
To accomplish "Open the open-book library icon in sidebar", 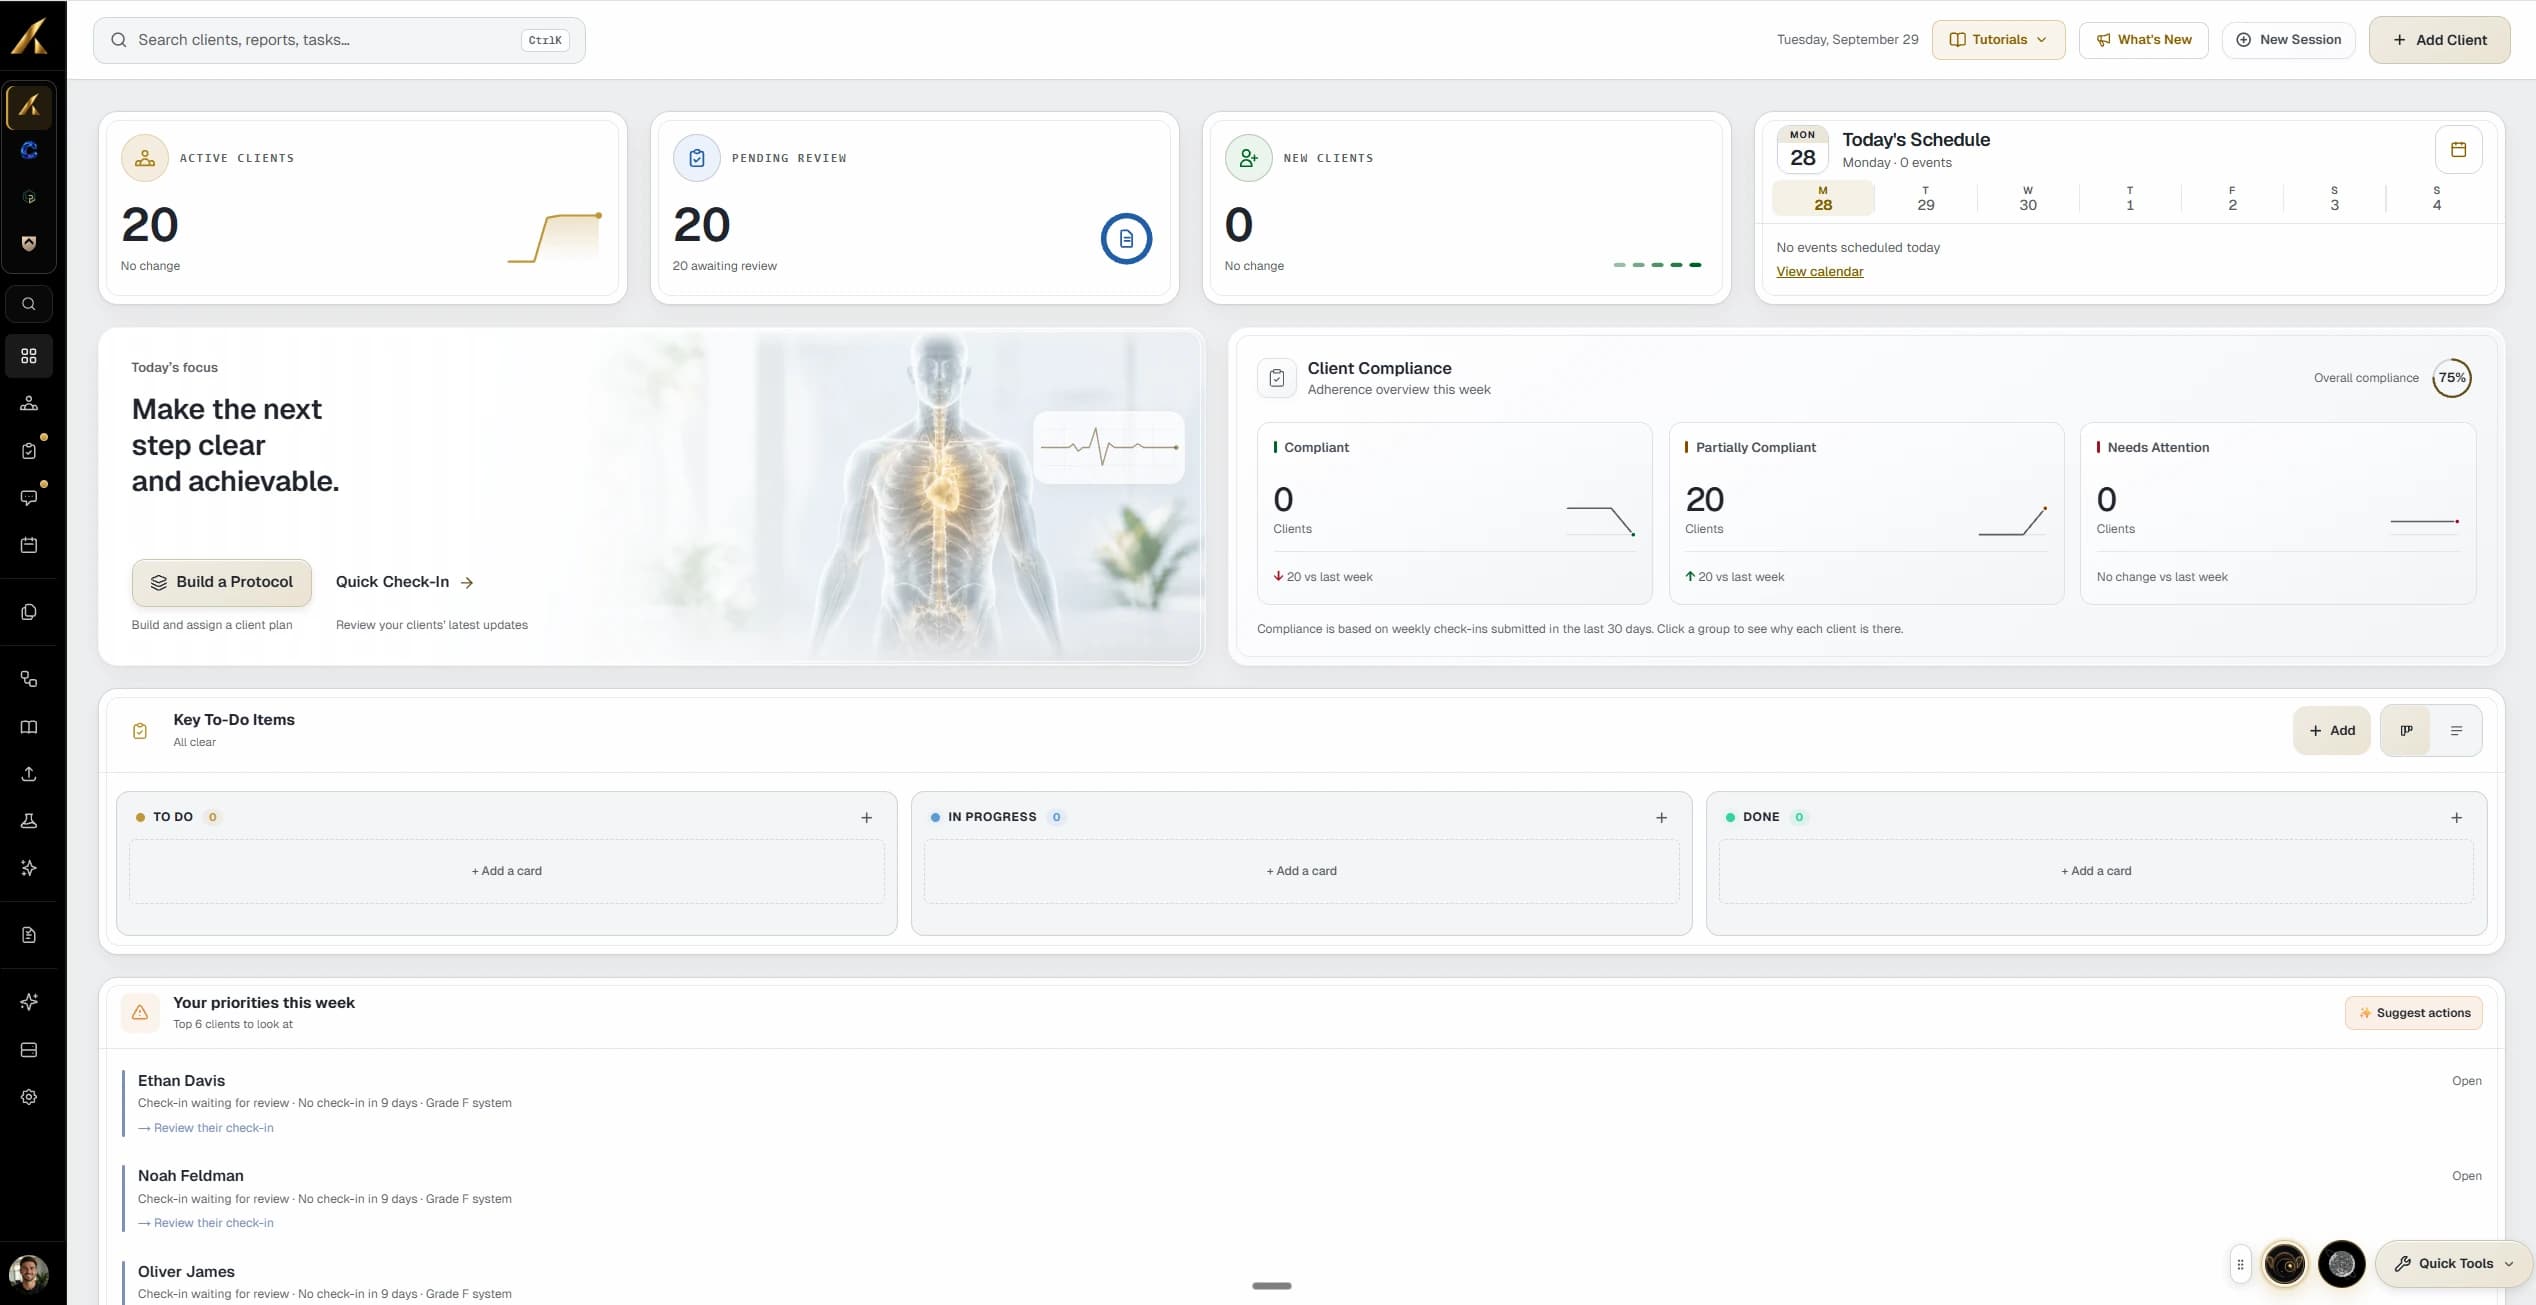I will 29,727.
